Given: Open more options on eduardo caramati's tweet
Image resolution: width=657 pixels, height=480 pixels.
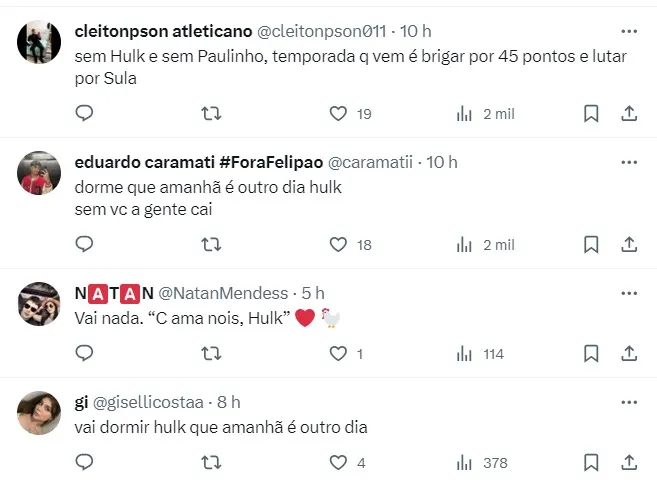Looking at the screenshot, I should (x=628, y=162).
